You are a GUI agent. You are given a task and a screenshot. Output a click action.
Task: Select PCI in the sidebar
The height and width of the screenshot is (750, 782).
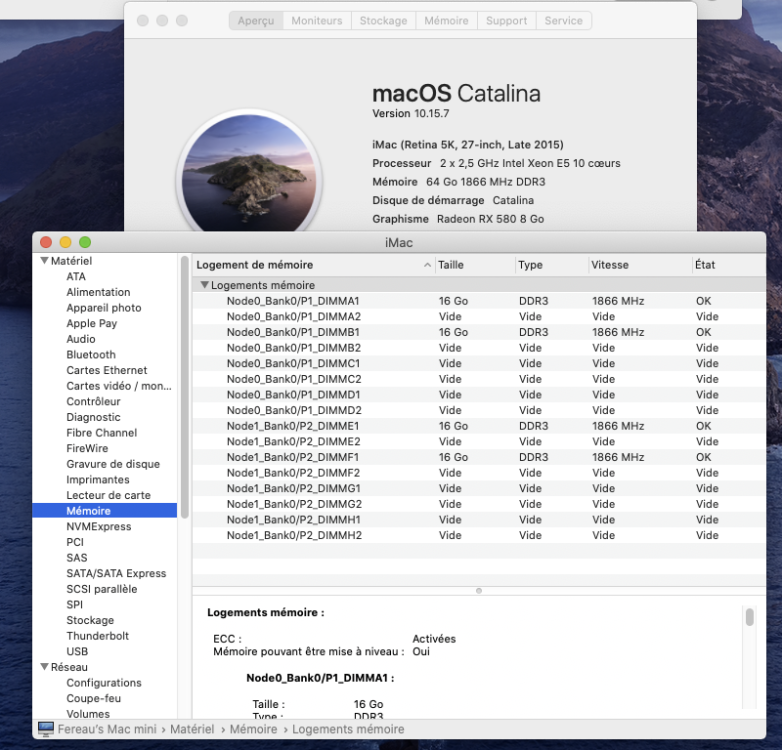(x=75, y=542)
